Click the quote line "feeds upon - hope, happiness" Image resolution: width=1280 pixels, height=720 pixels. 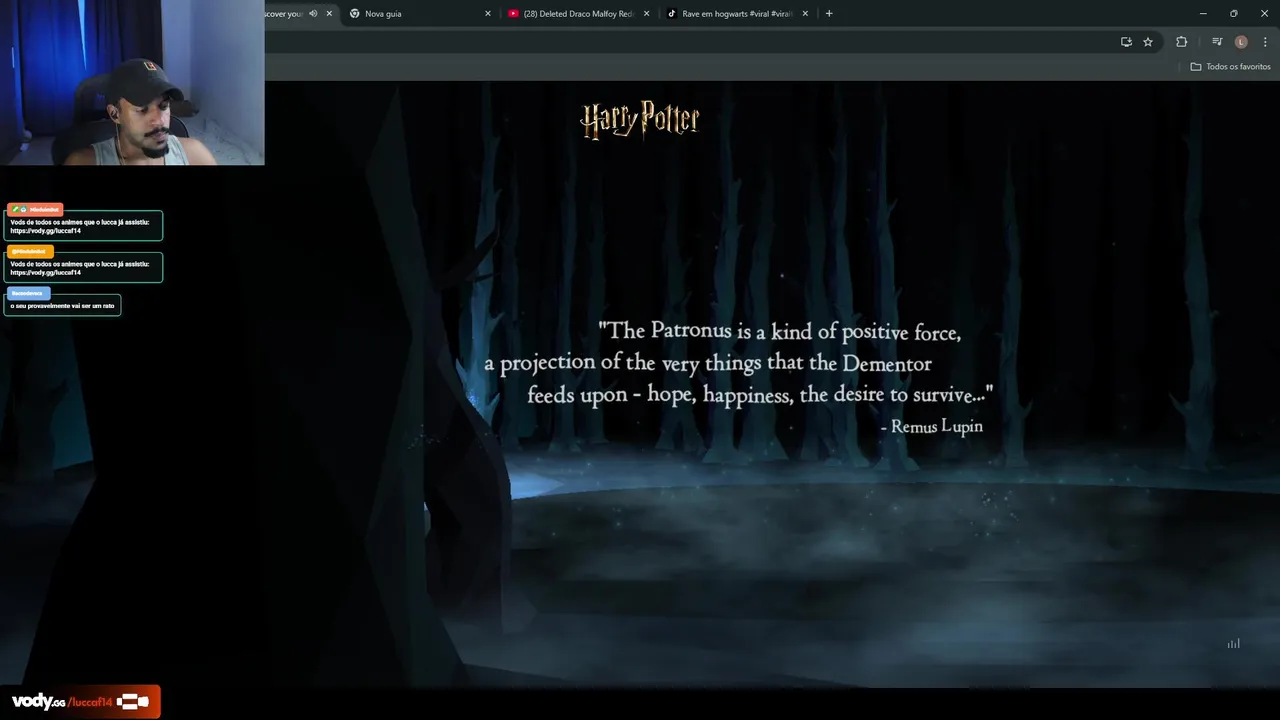pos(760,394)
